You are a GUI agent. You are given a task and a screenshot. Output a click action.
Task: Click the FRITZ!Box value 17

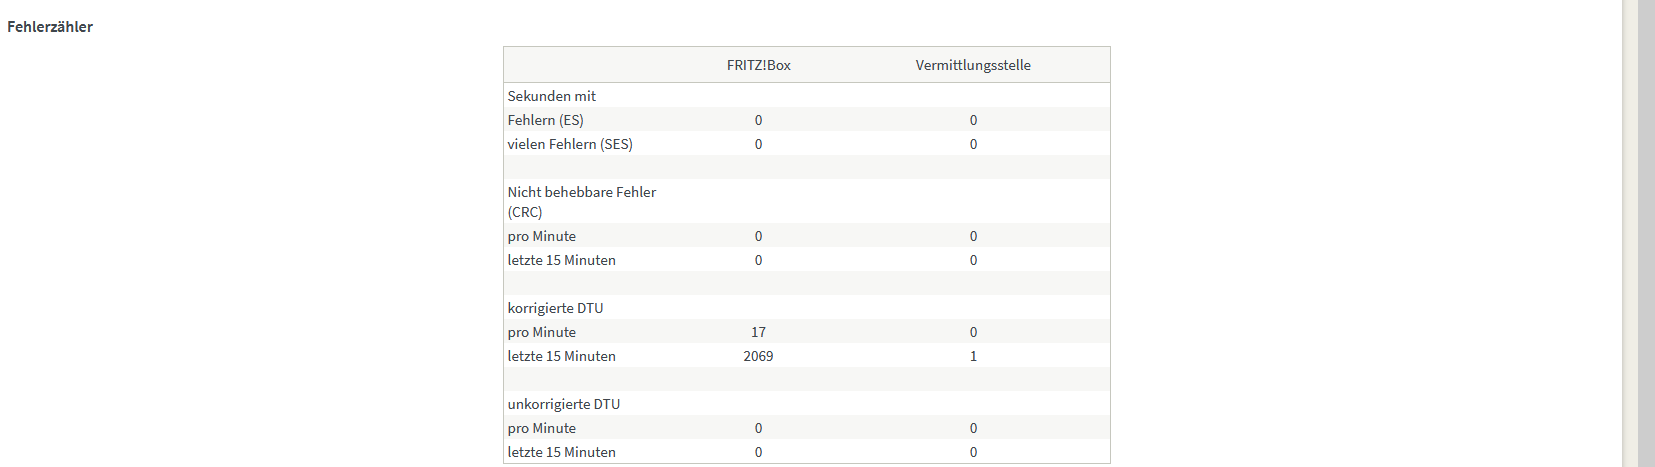click(x=758, y=332)
